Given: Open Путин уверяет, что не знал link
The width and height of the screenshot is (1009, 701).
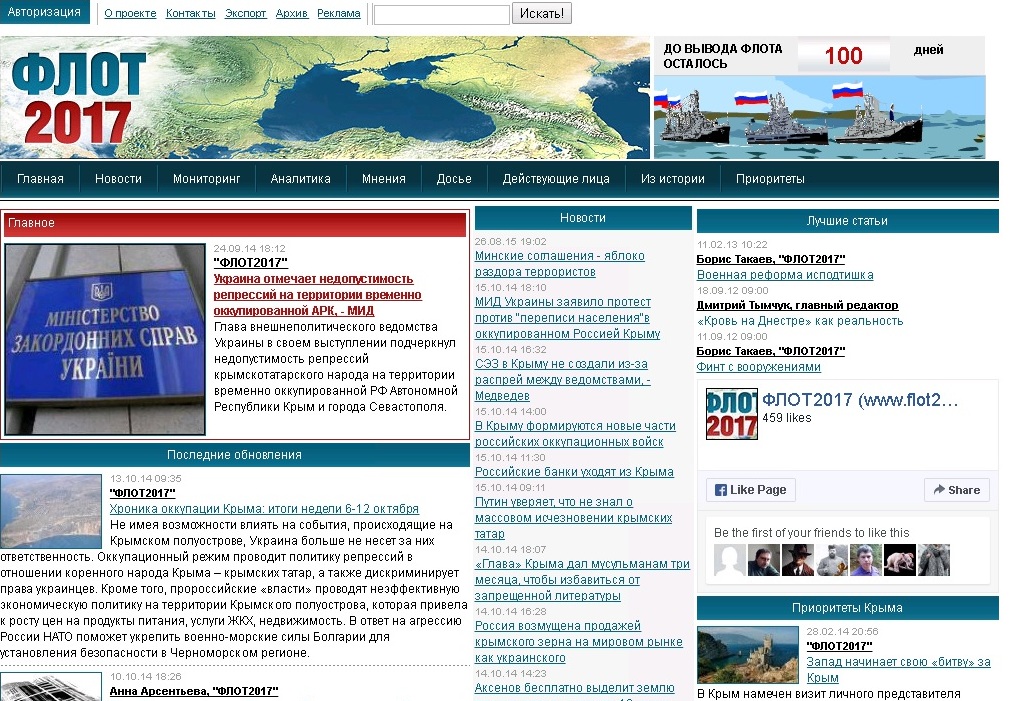Looking at the screenshot, I should coord(573,518).
